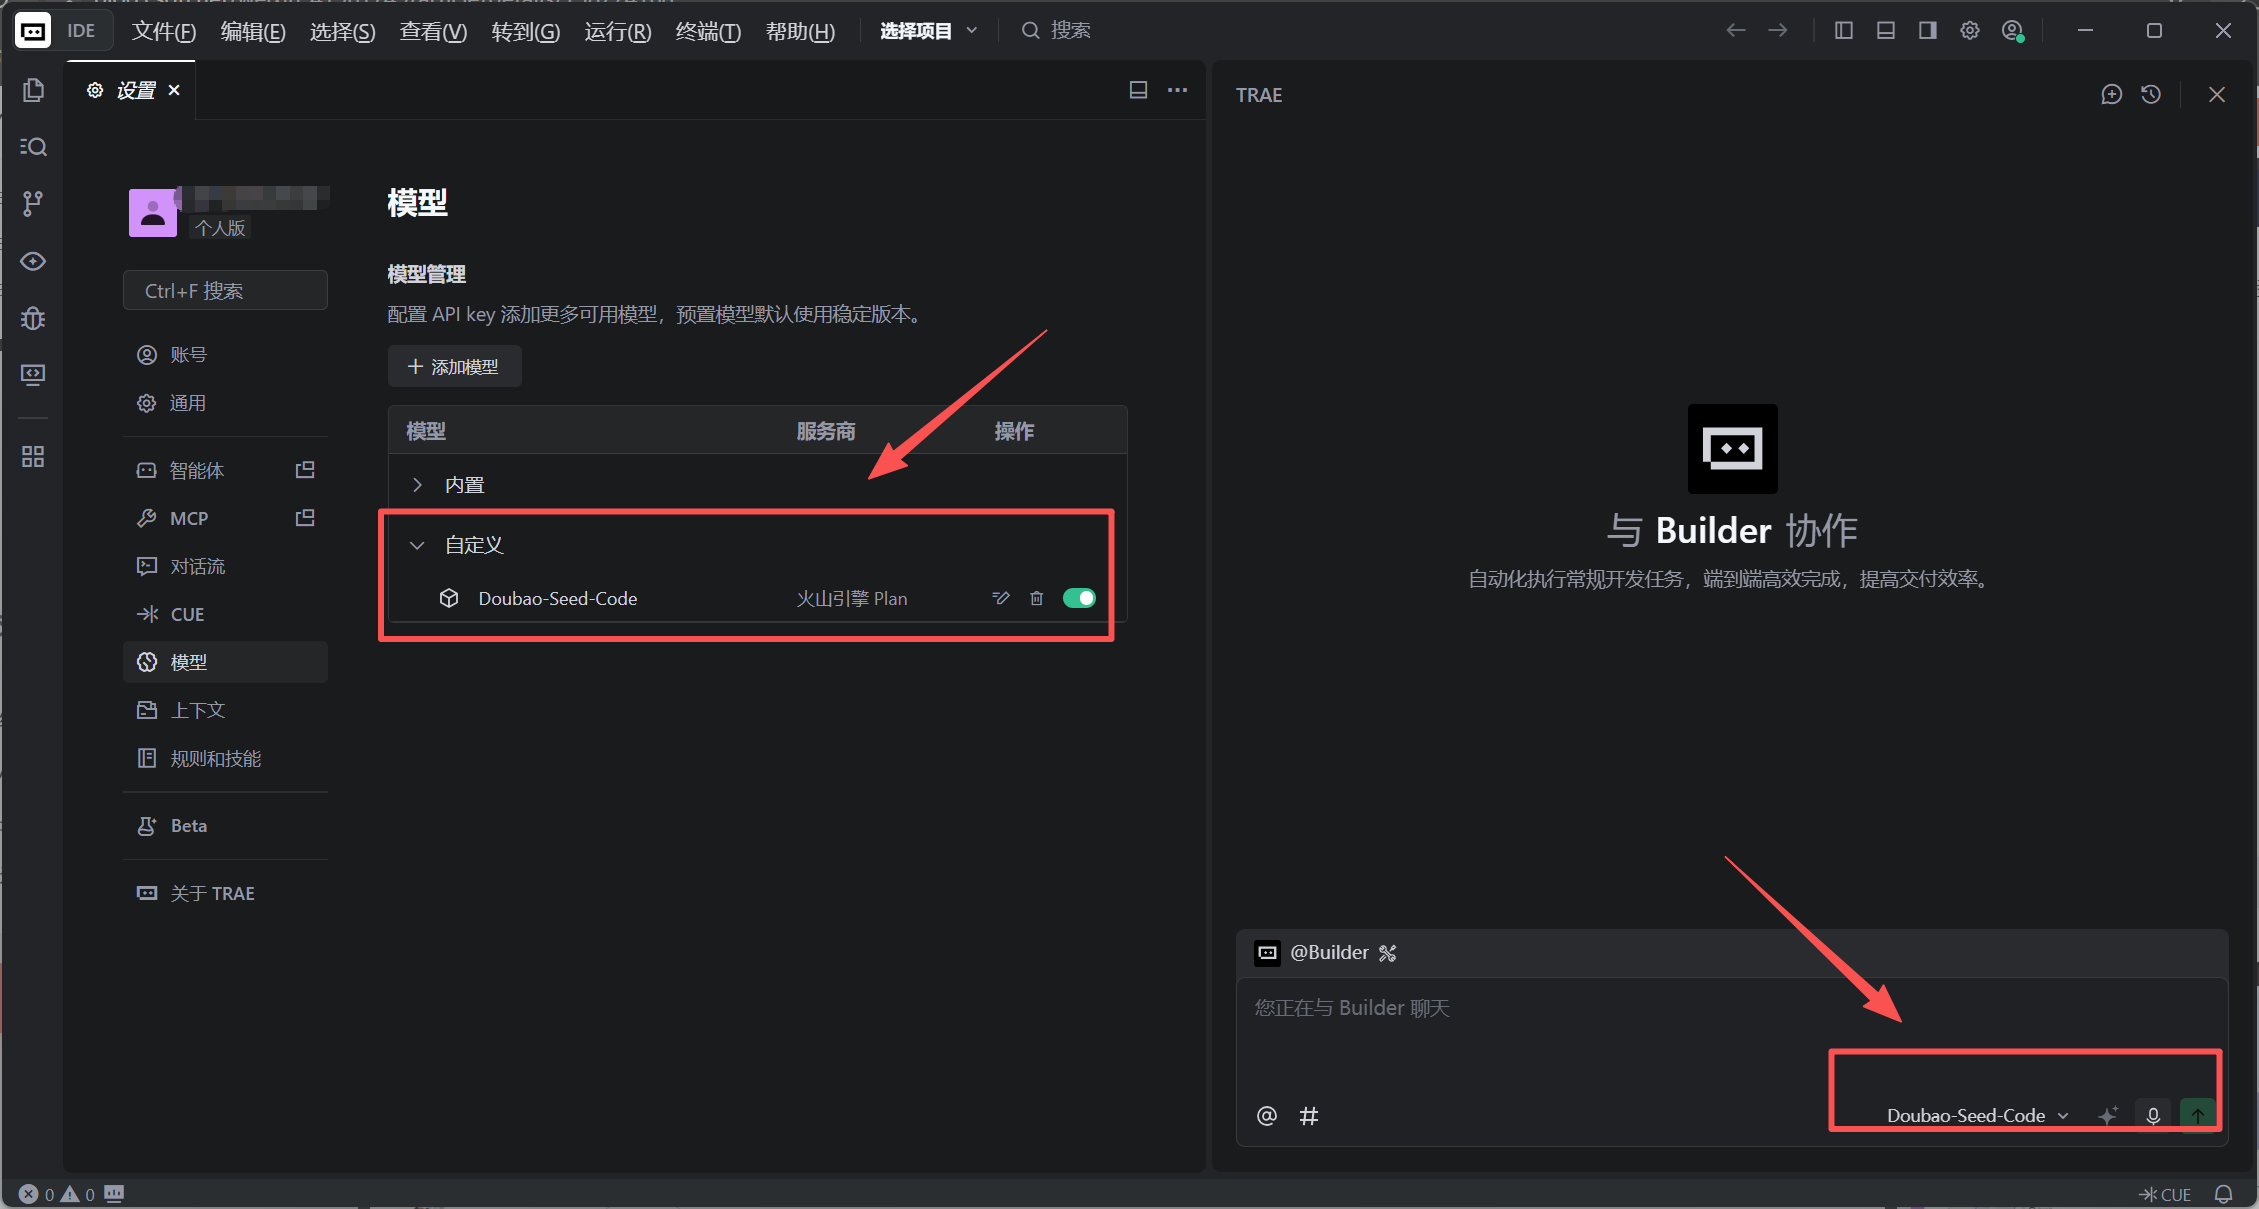Viewport: 2259px width, 1209px height.
Task: Start a new chat in TRAE panel
Action: 2111,94
